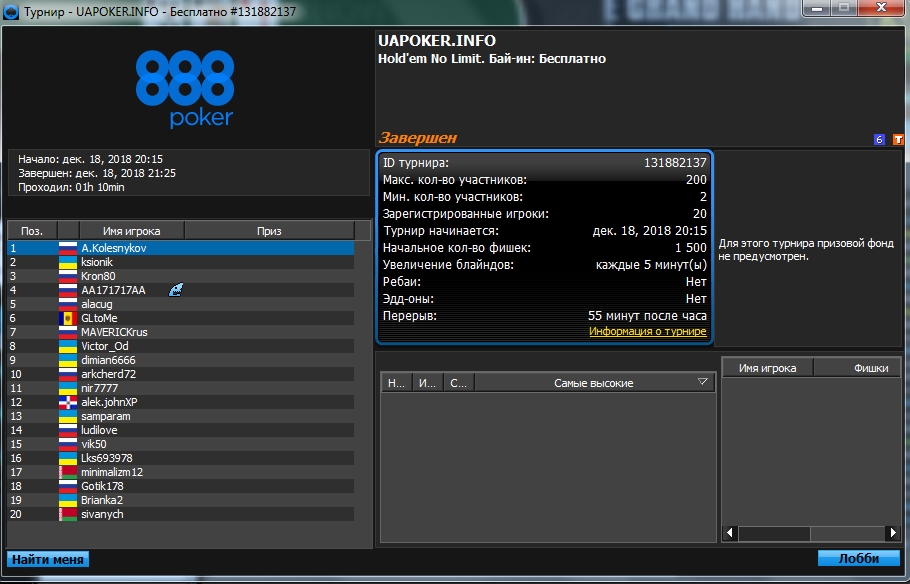Click the flag next to Gotik178
The image size is (910, 584).
click(68, 486)
